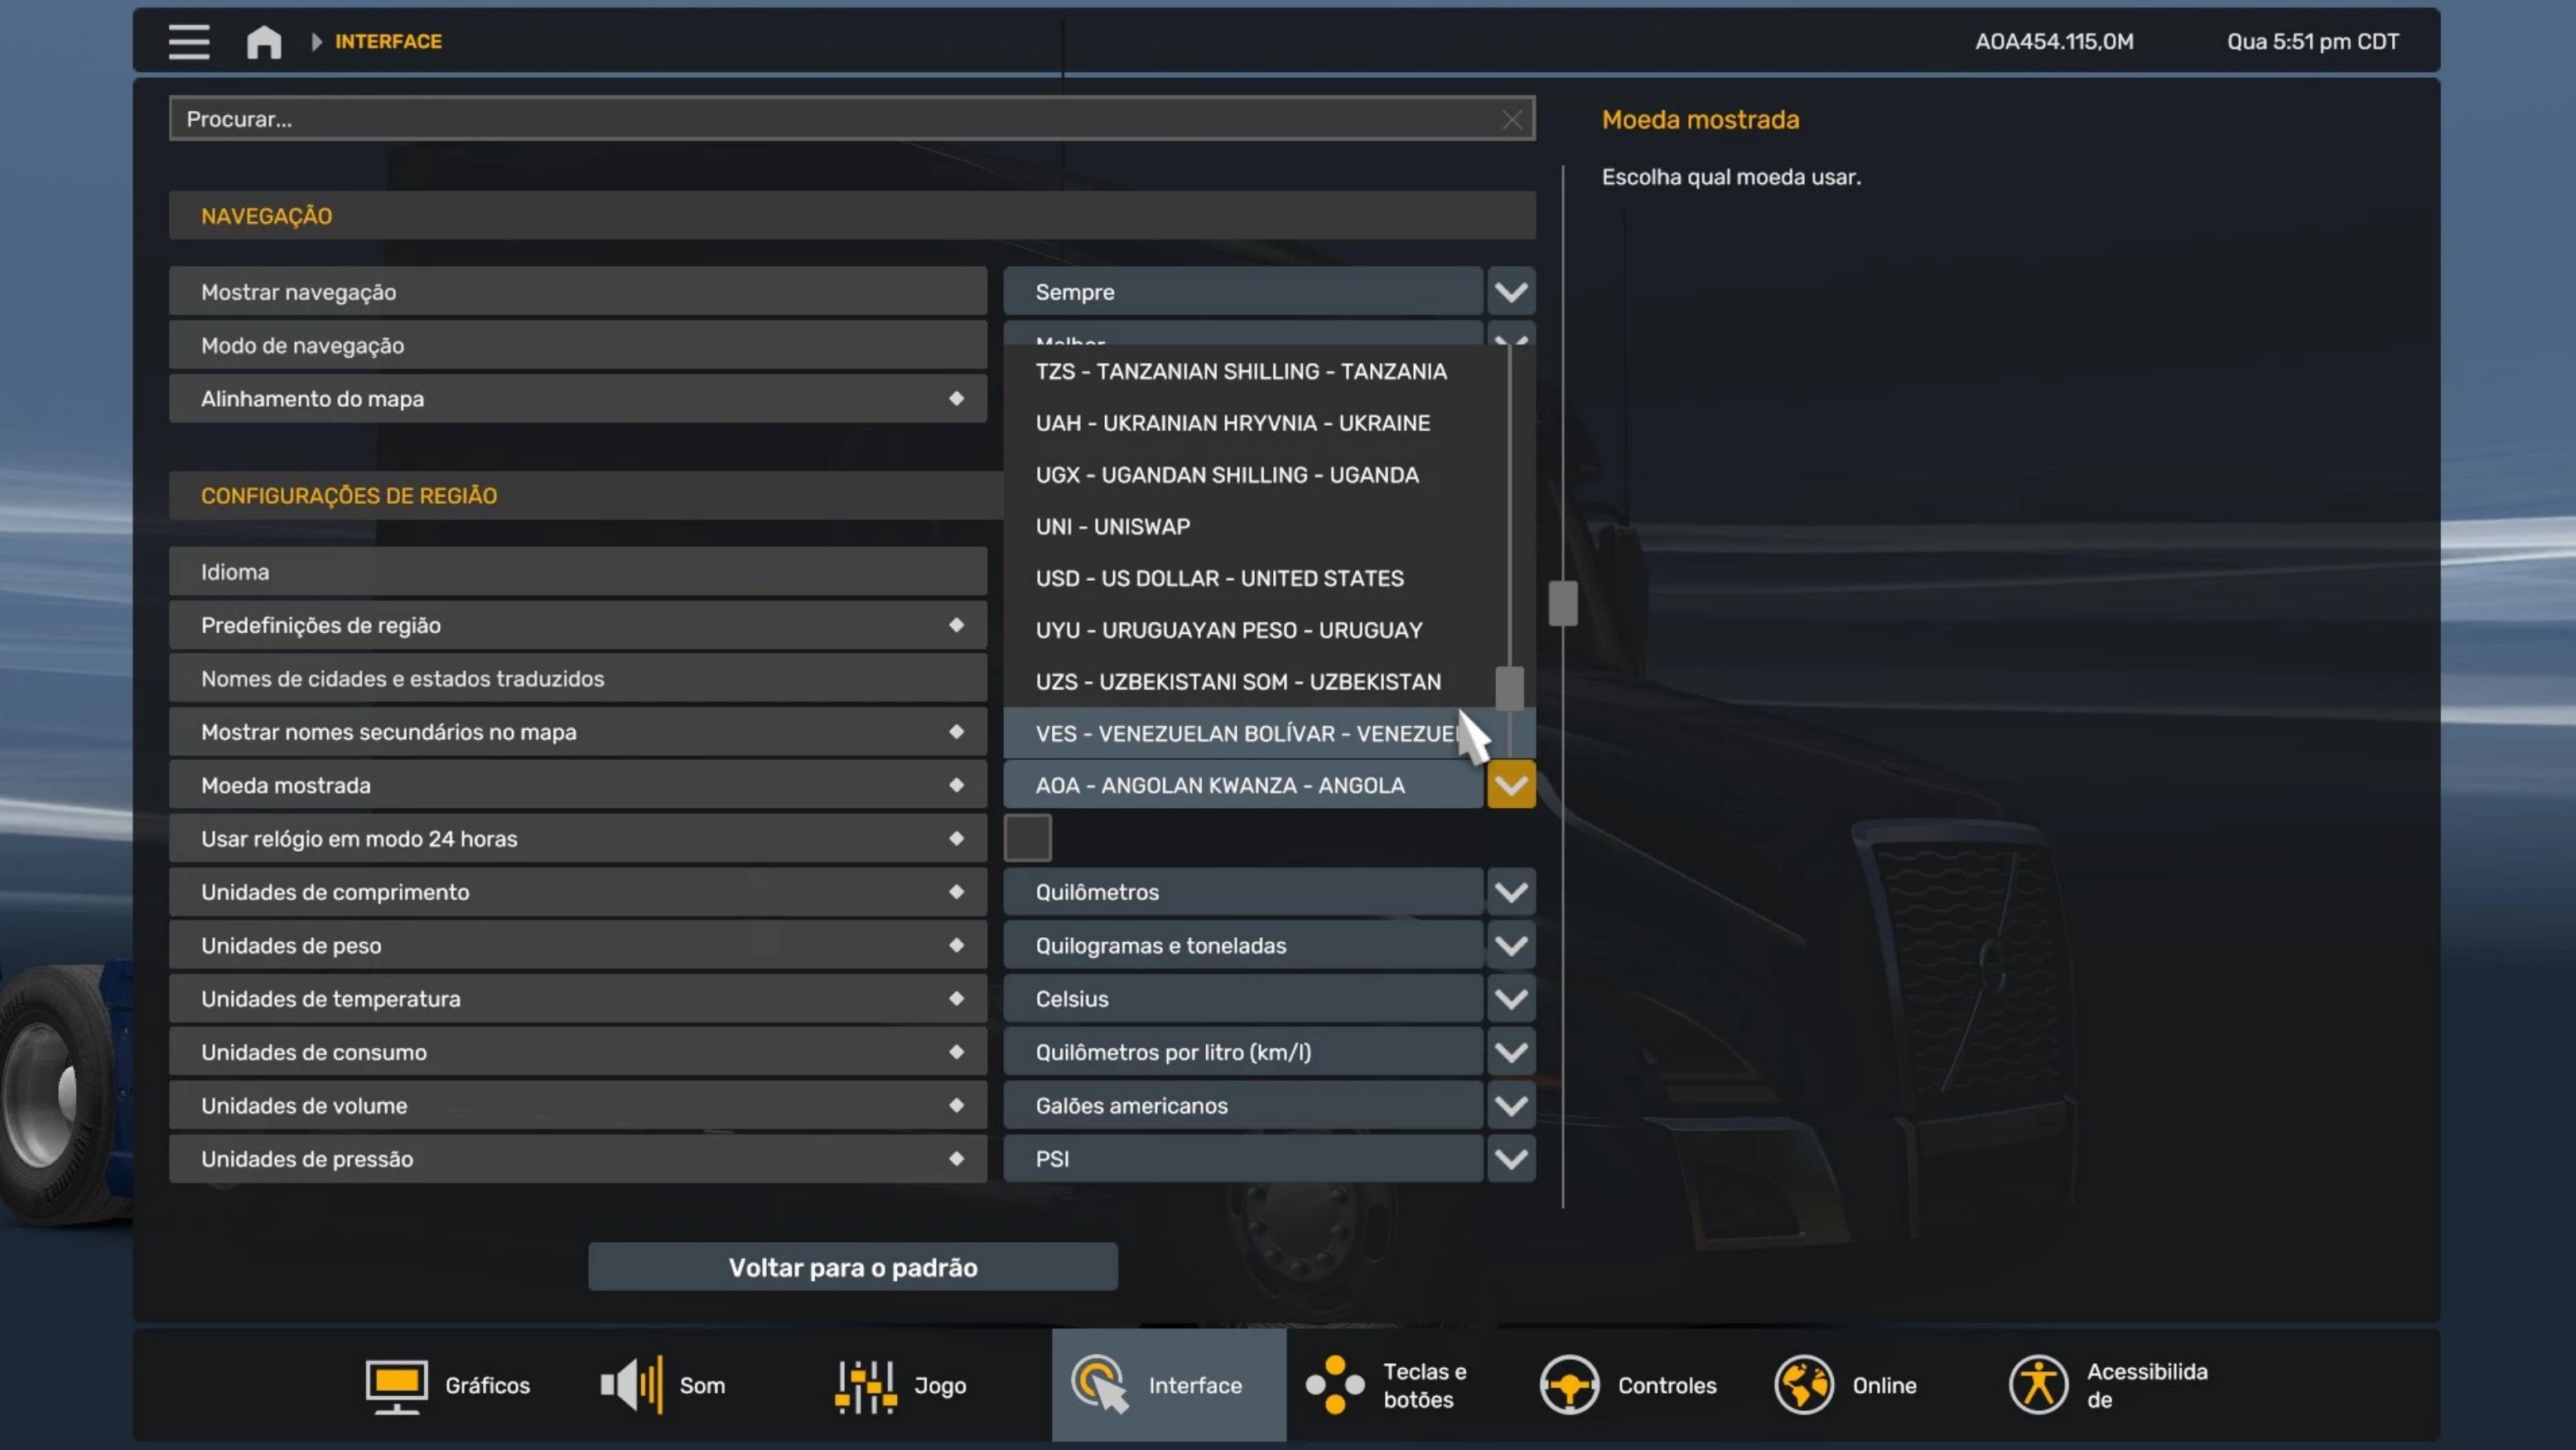The width and height of the screenshot is (2576, 1450).
Task: Click Voltar para o padrão button
Action: pyautogui.click(x=852, y=1267)
